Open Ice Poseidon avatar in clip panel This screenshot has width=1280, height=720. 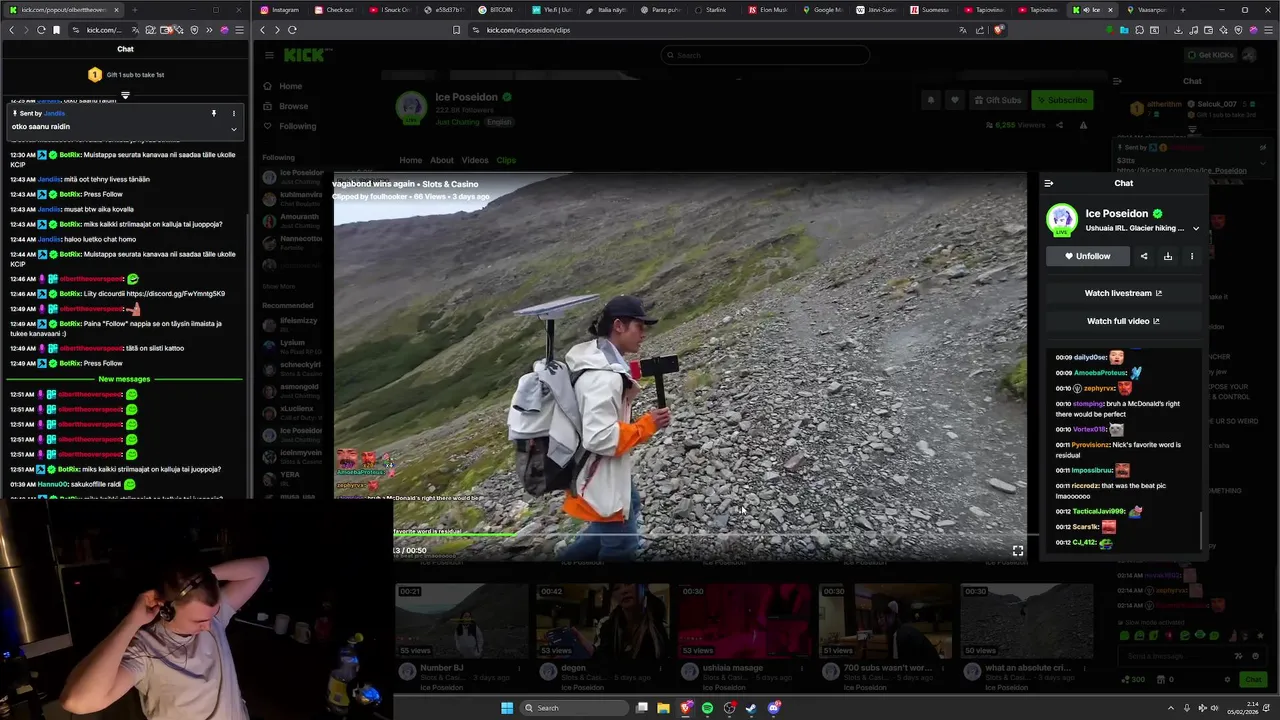pyautogui.click(x=1062, y=219)
